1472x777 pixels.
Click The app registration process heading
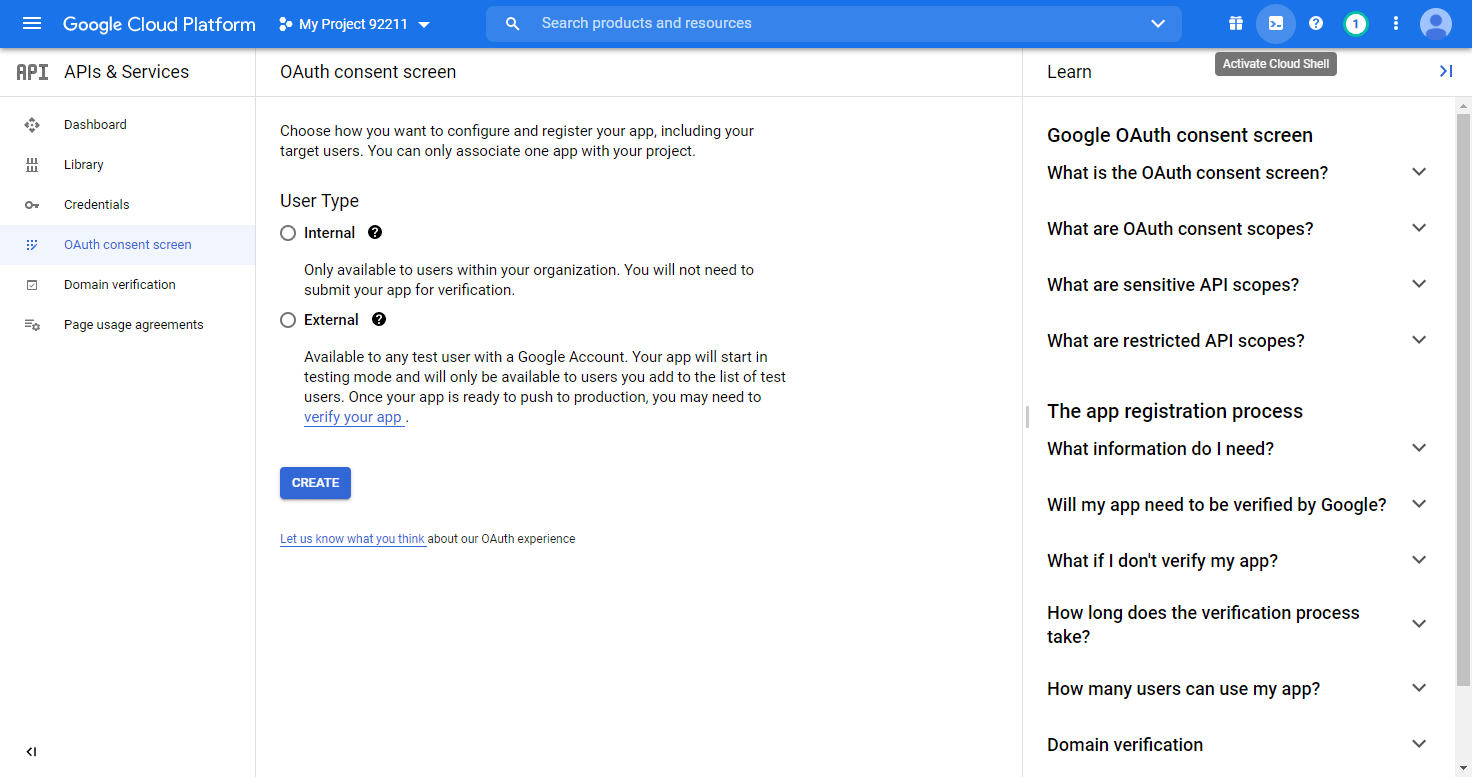click(x=1175, y=411)
